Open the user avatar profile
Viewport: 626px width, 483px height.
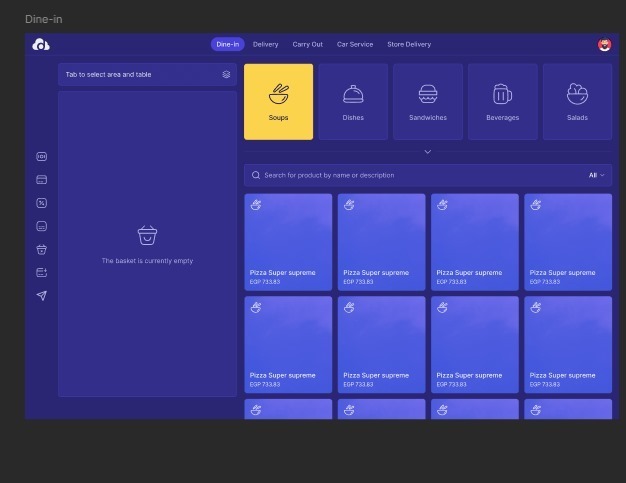click(604, 44)
